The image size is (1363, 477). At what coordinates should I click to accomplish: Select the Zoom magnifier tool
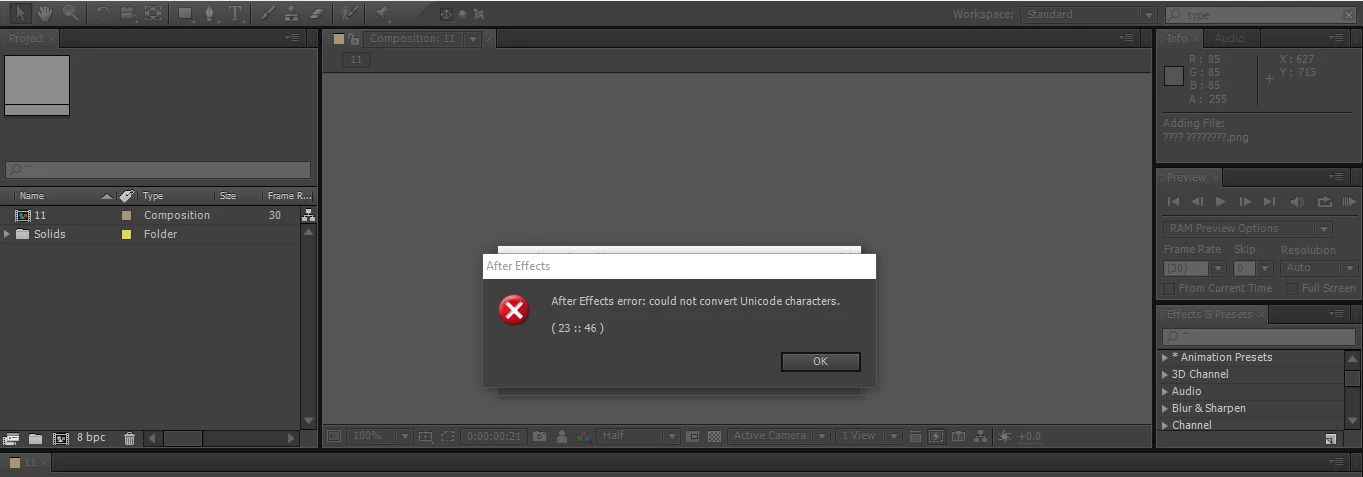(x=70, y=13)
